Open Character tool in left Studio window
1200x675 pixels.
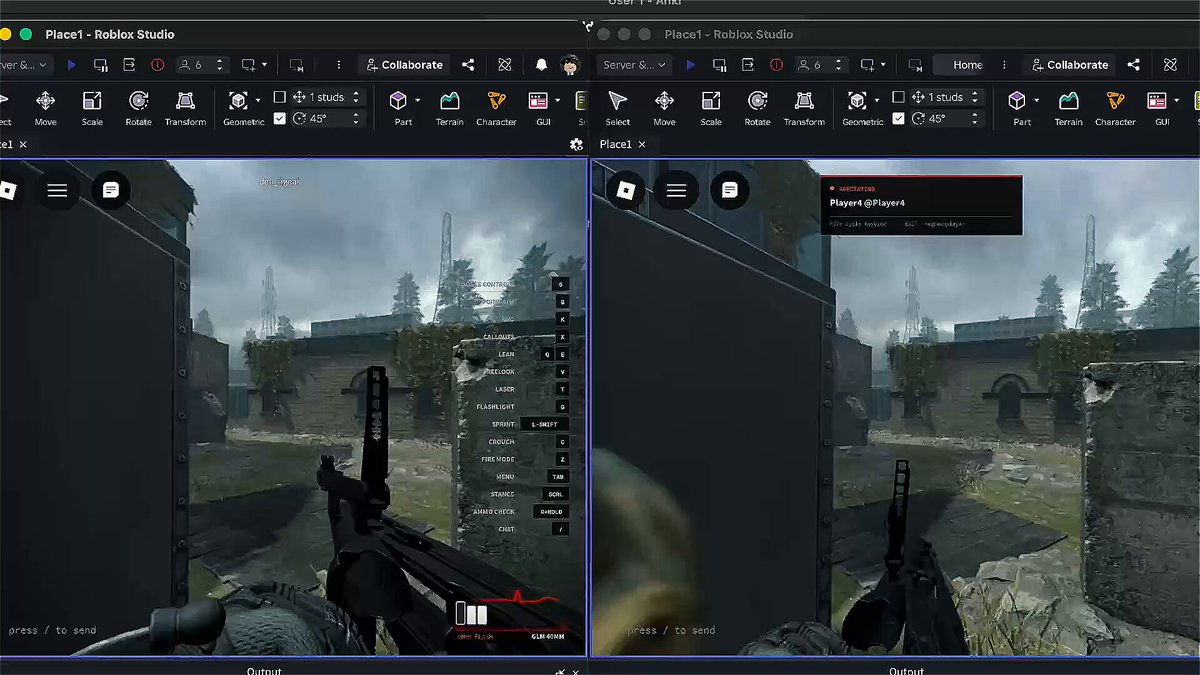click(496, 108)
